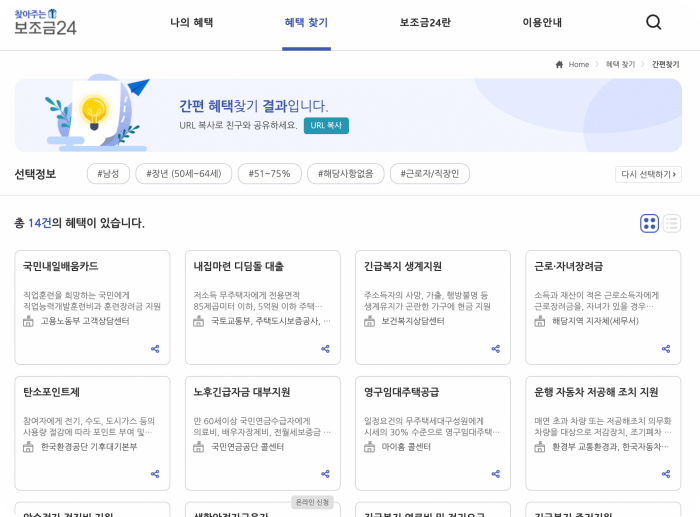Click '해당지역 지자체(세무서)' text
Screen dimensions: 700x517
[596, 321]
